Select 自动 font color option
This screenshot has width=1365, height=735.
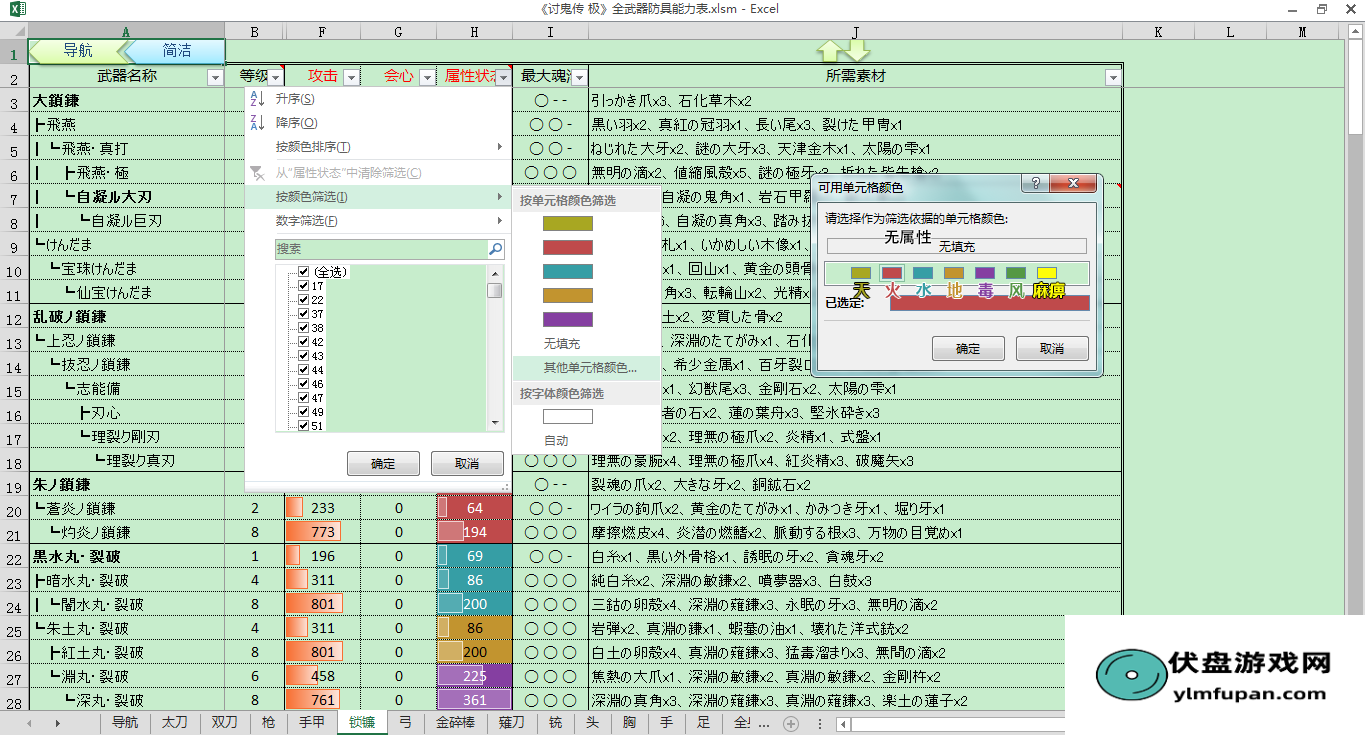[x=587, y=440]
